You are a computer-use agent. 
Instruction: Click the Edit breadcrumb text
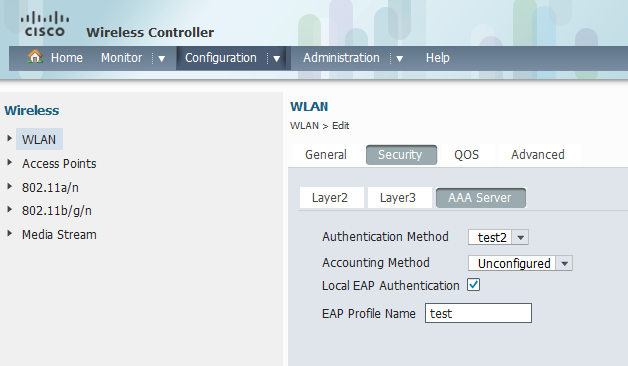tap(340, 126)
